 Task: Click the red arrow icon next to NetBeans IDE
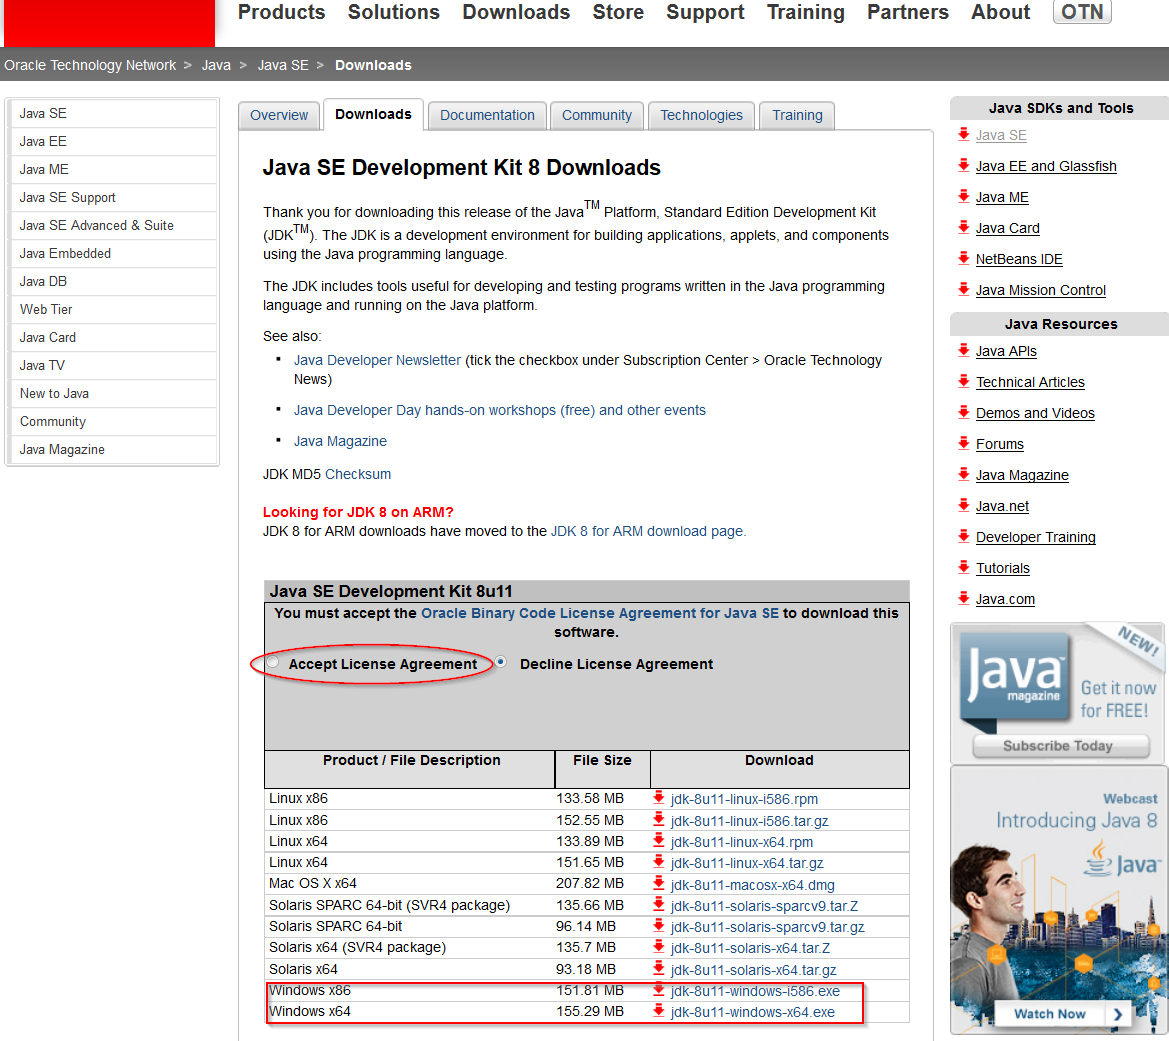pyautogui.click(x=963, y=258)
